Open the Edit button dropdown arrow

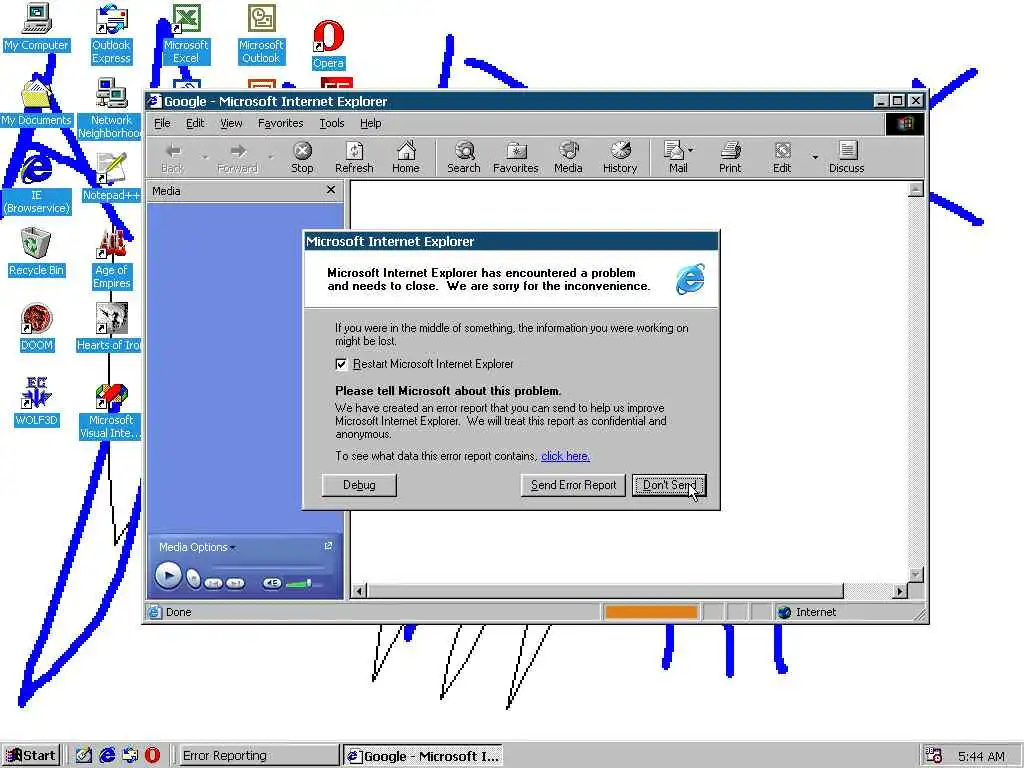pyautogui.click(x=814, y=157)
